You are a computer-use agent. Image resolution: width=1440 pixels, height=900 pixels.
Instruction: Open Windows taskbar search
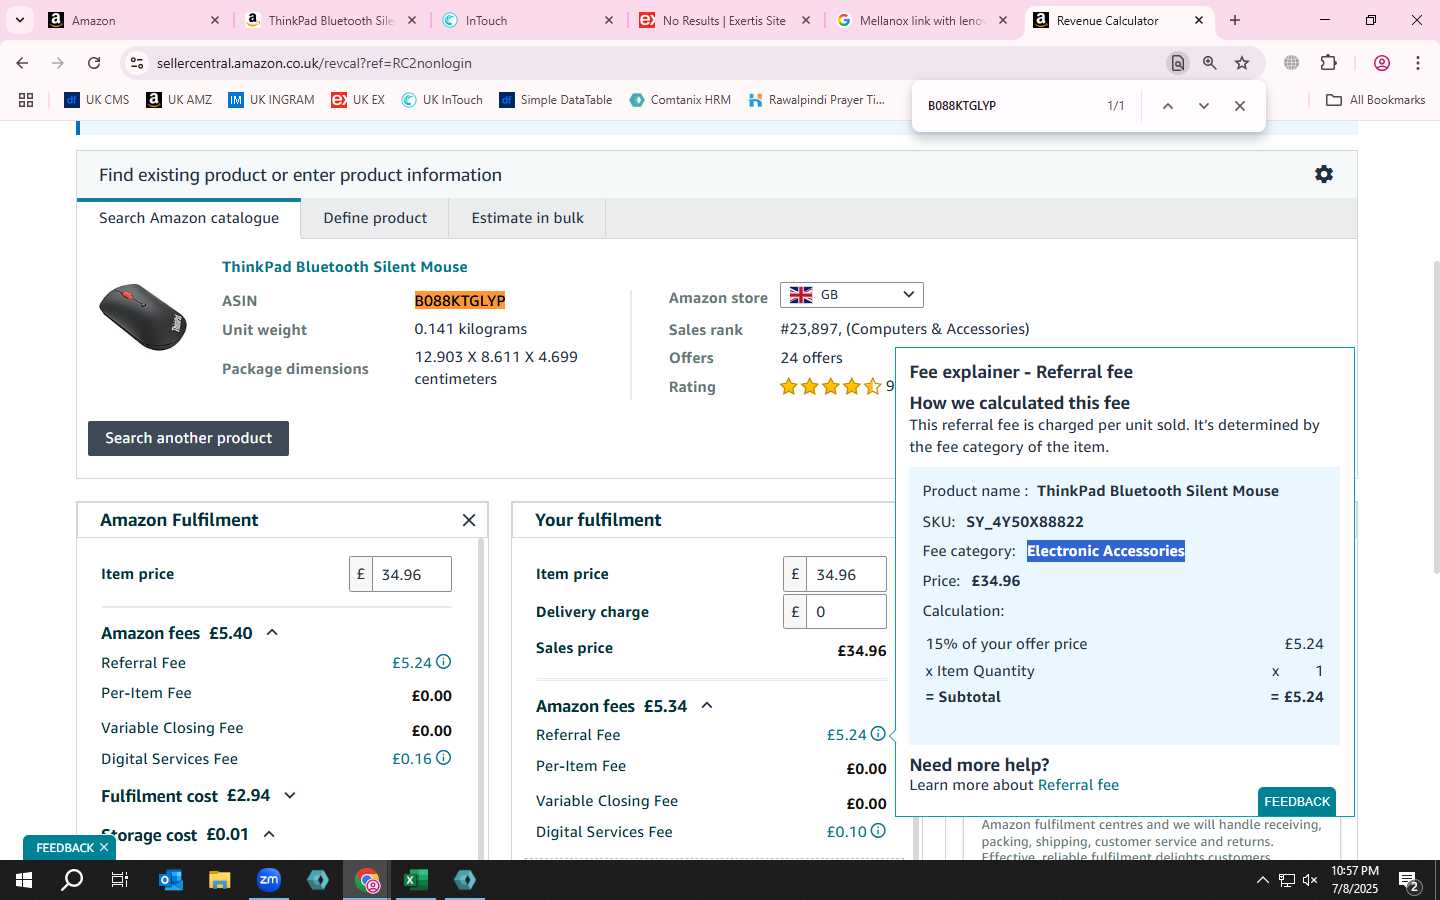pyautogui.click(x=72, y=880)
